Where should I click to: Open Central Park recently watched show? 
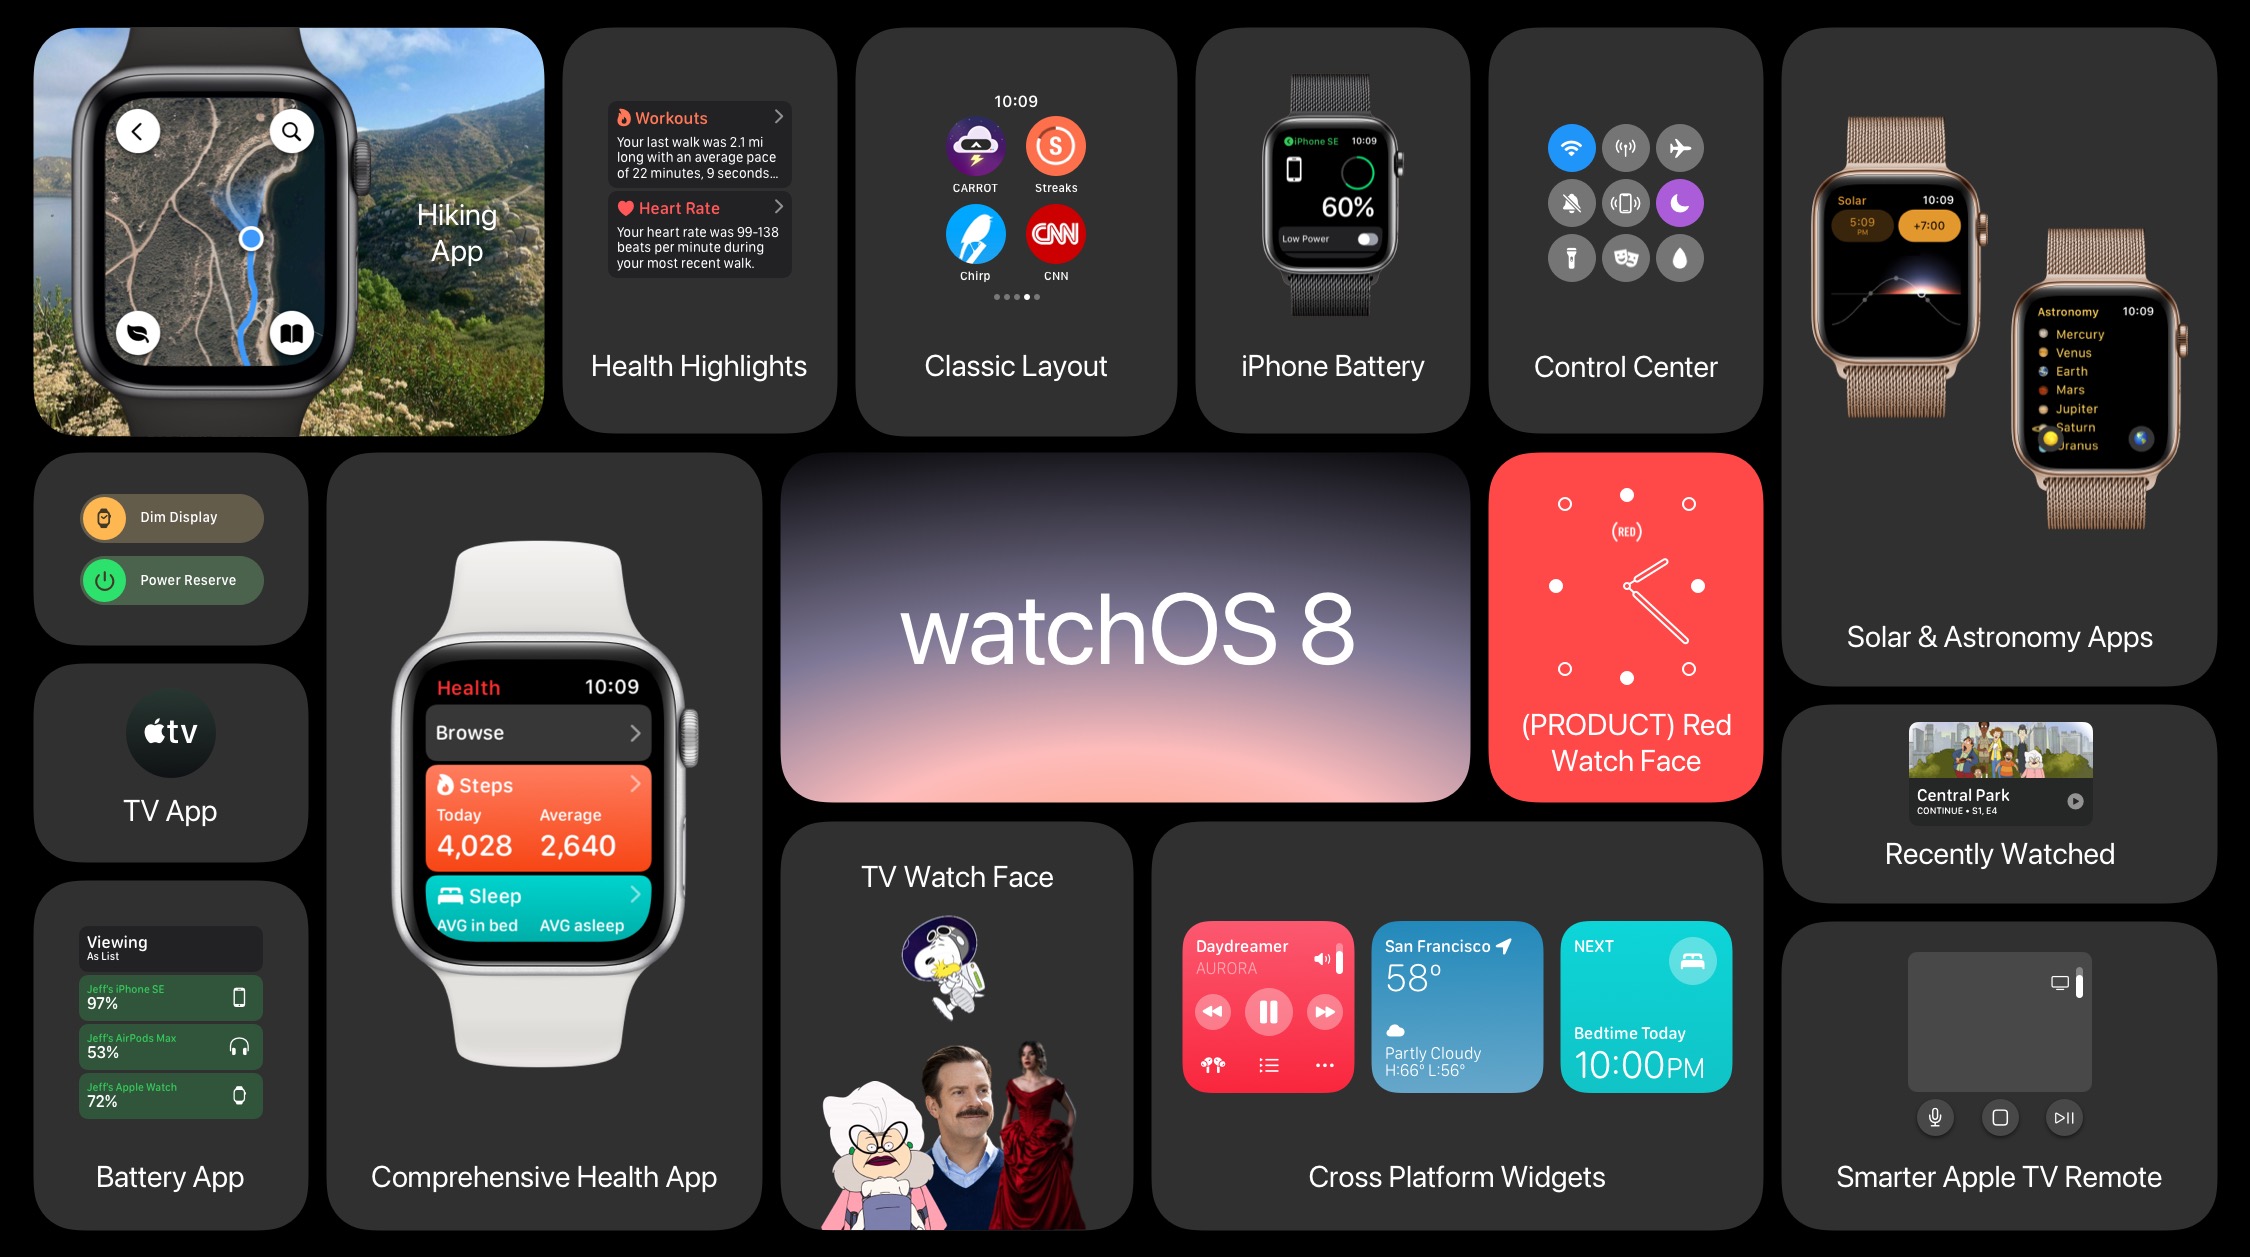click(x=2000, y=770)
